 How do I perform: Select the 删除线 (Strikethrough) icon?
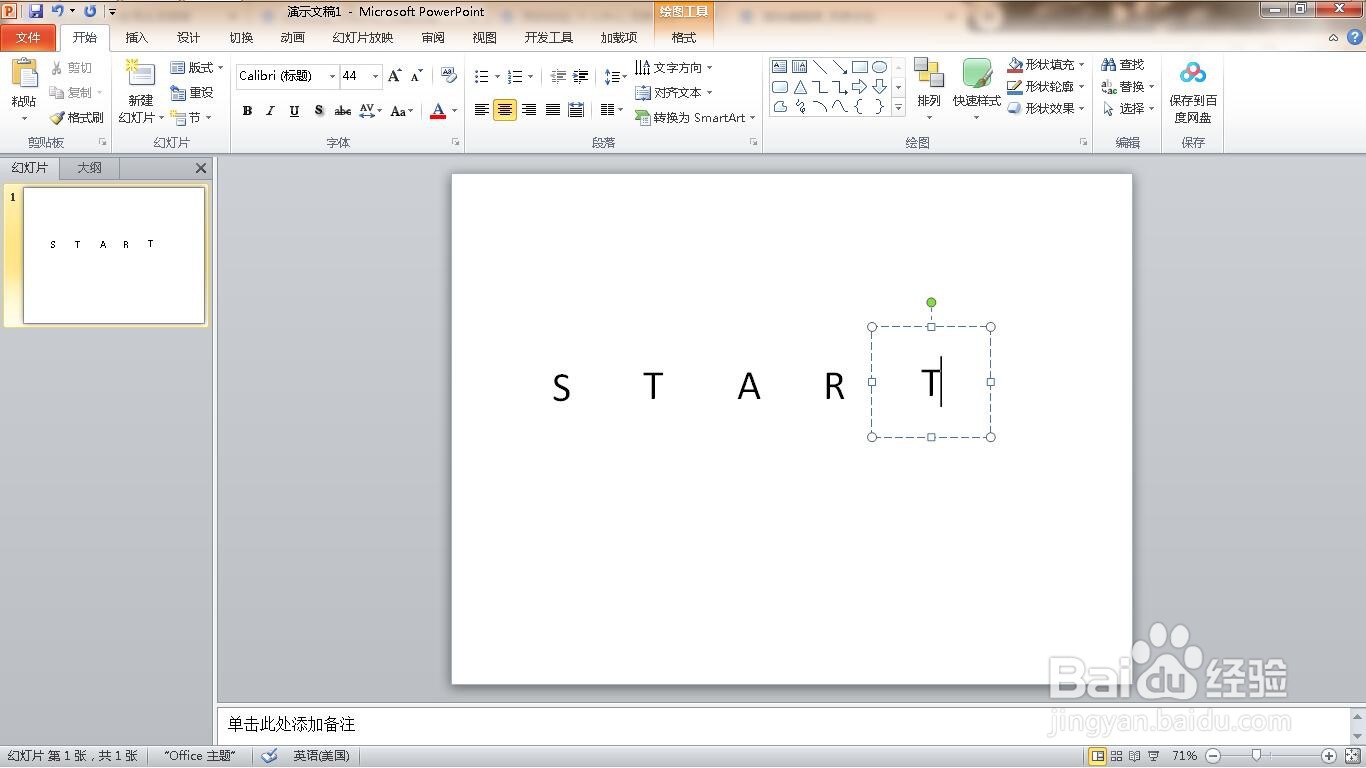pos(342,111)
